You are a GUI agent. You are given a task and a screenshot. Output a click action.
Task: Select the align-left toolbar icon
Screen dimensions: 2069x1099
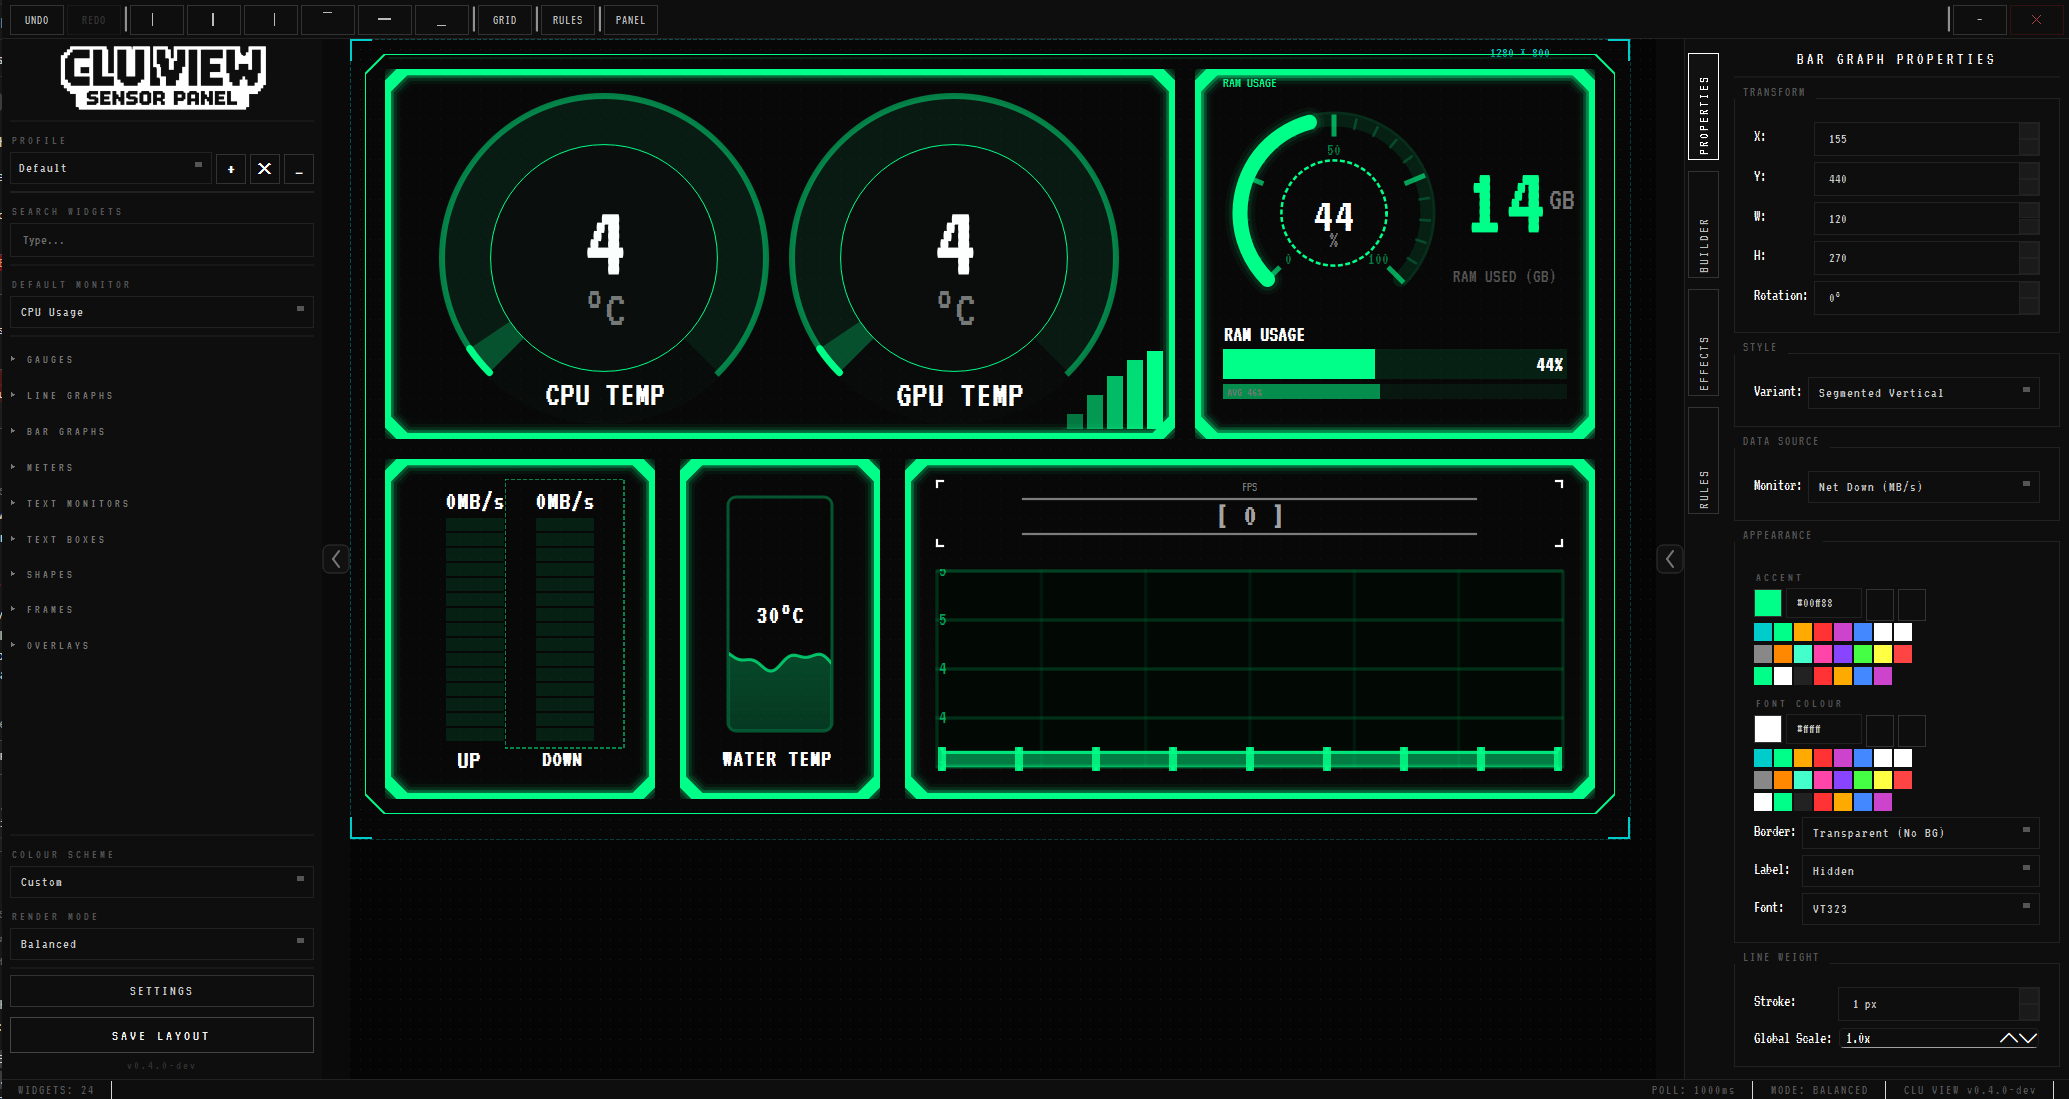155,20
